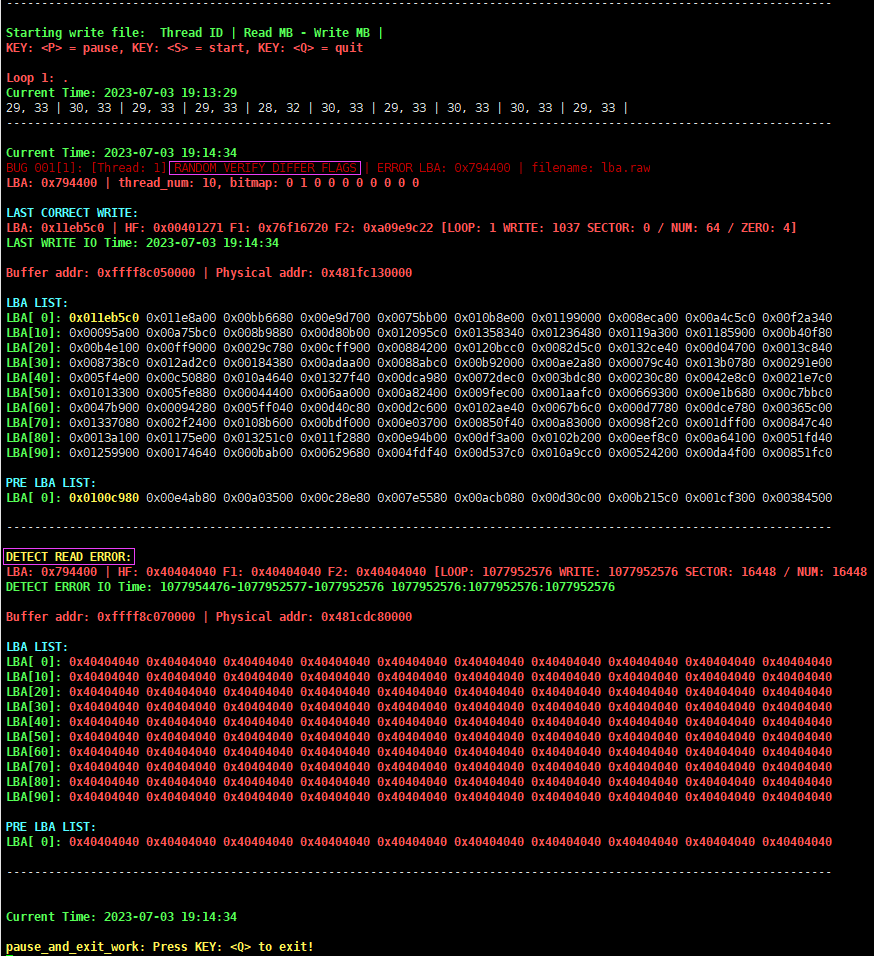The width and height of the screenshot is (874, 956).
Task: Click 'Buffer addr: 0xffff8c070000'
Action: pos(101,616)
